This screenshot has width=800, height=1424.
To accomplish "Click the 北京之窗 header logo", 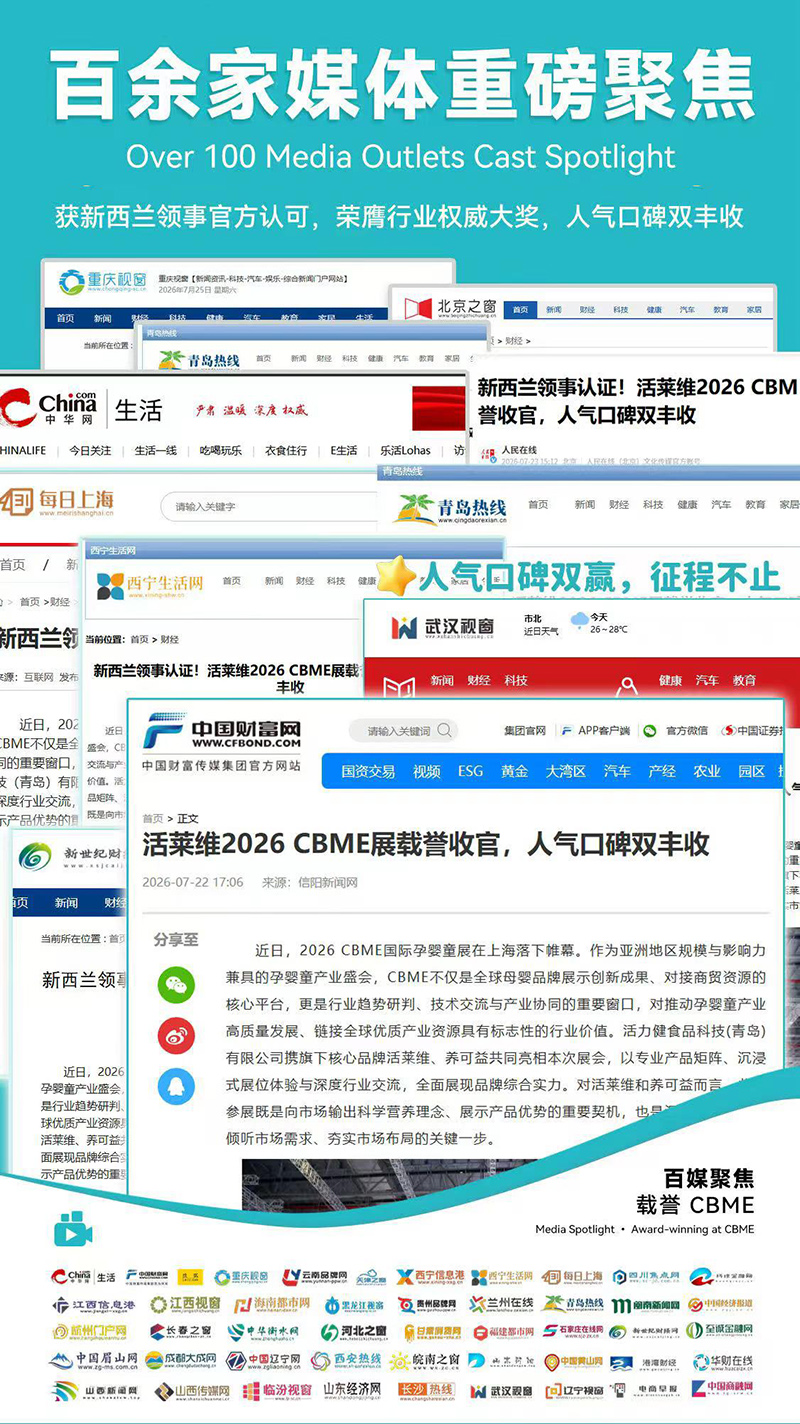I will pyautogui.click(x=452, y=307).
